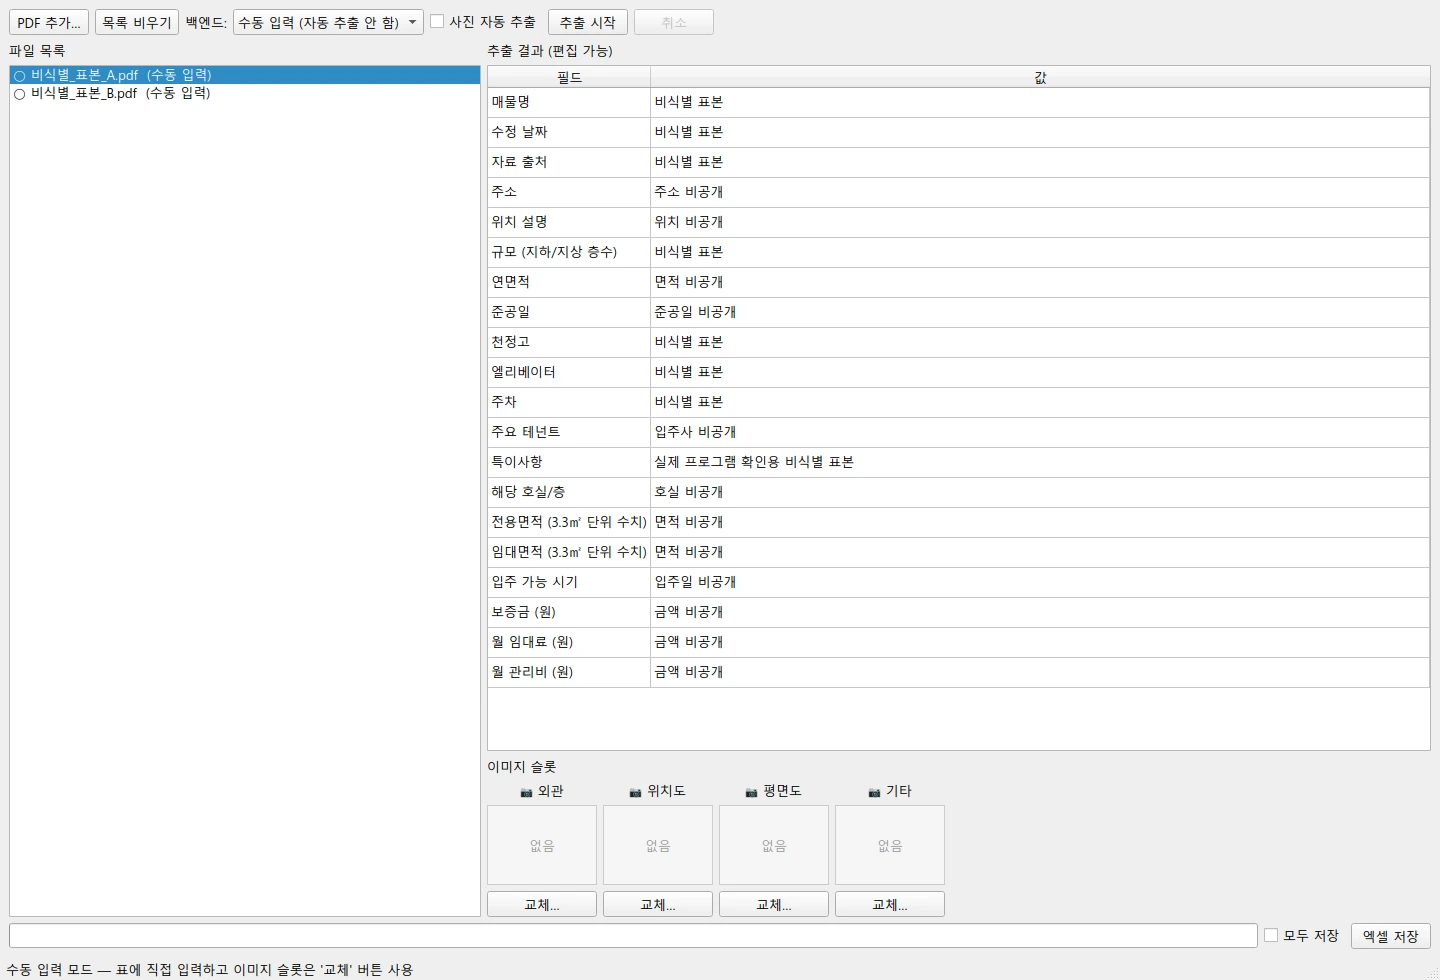Select the 외관 empty image slot
Viewport: 1440px width, 980px height.
coord(542,845)
